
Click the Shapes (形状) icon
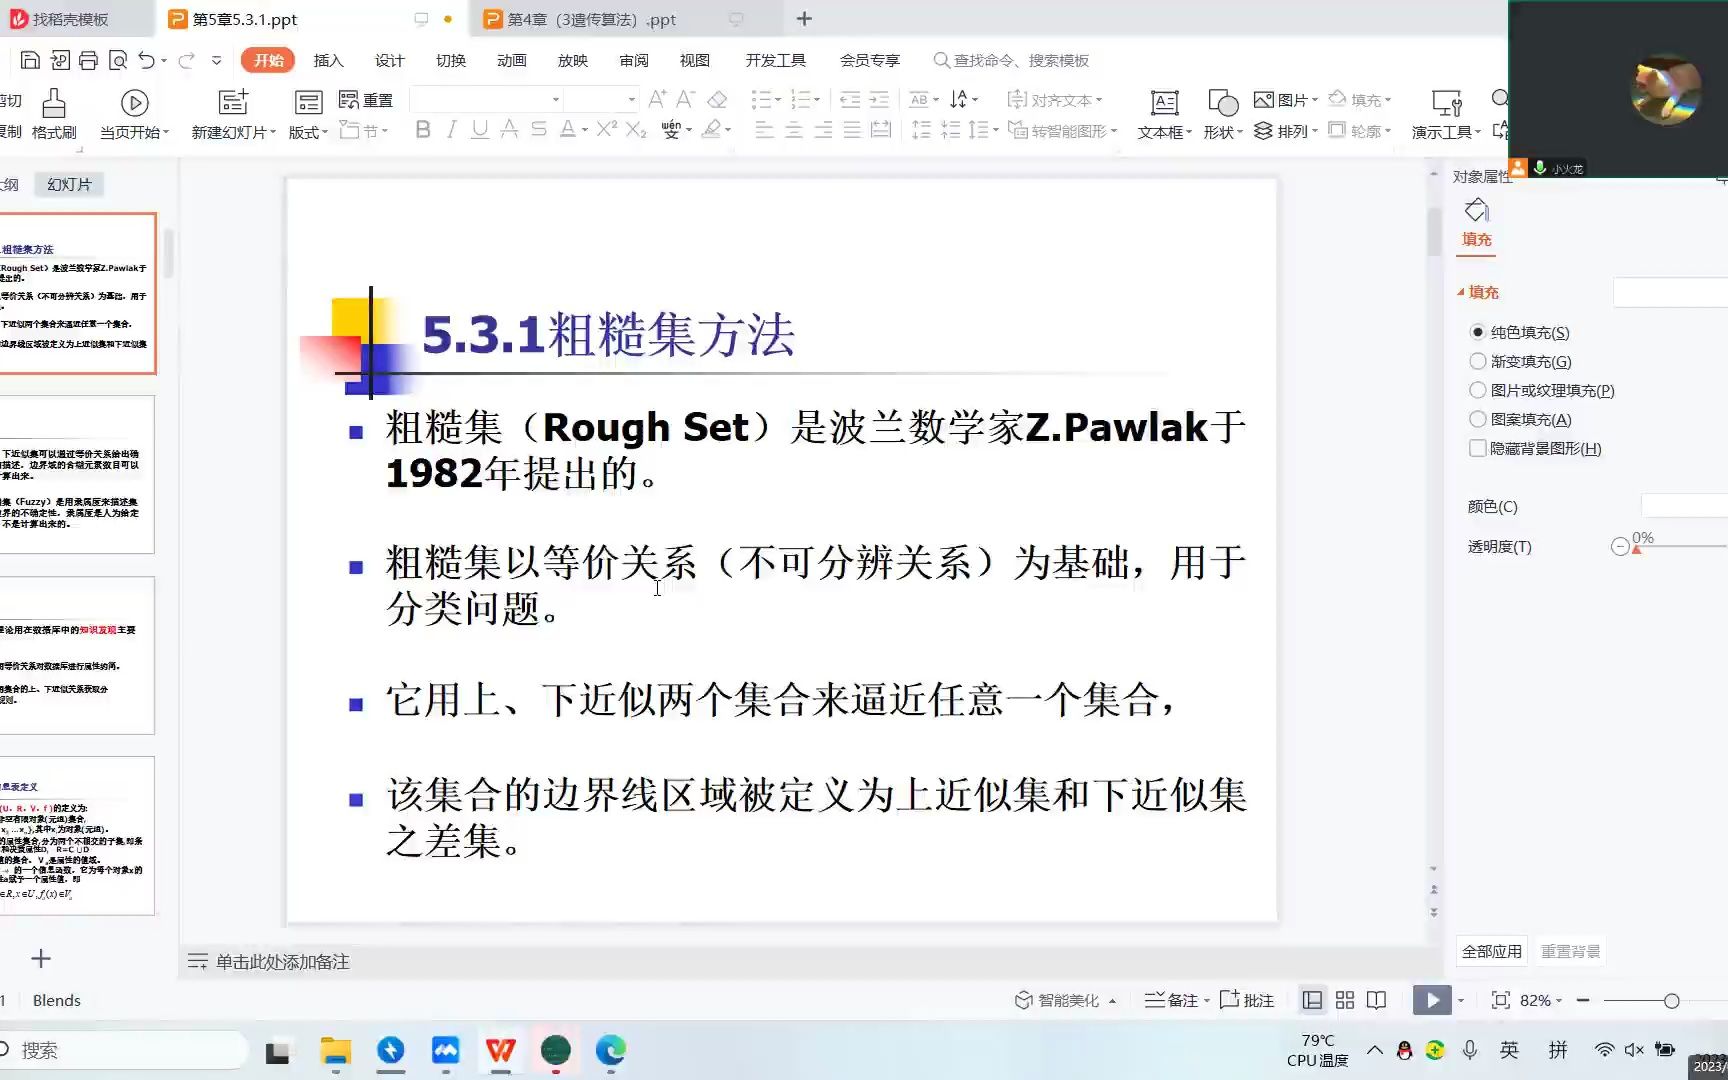[x=1223, y=103]
